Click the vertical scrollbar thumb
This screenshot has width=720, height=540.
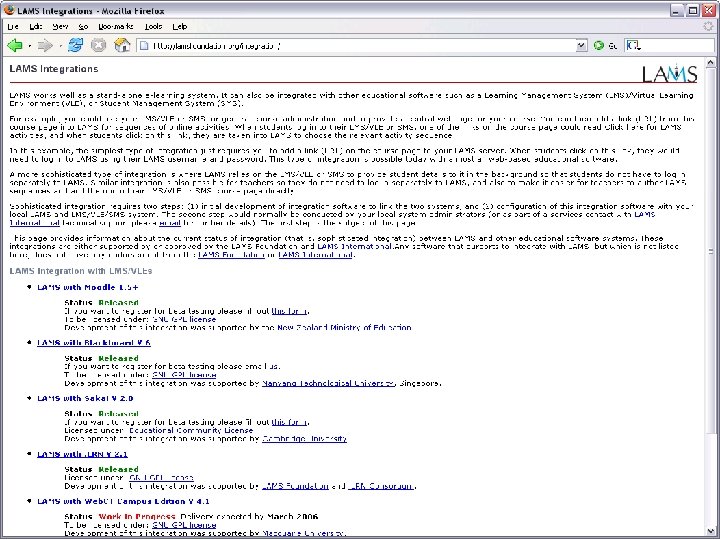[710, 251]
